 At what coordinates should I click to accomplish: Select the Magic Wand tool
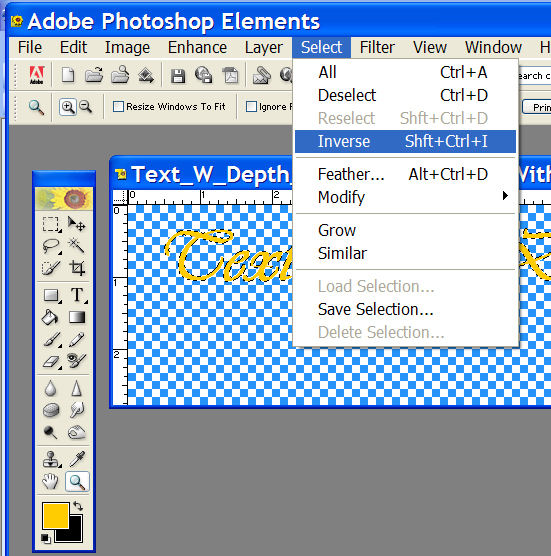pyautogui.click(x=76, y=245)
